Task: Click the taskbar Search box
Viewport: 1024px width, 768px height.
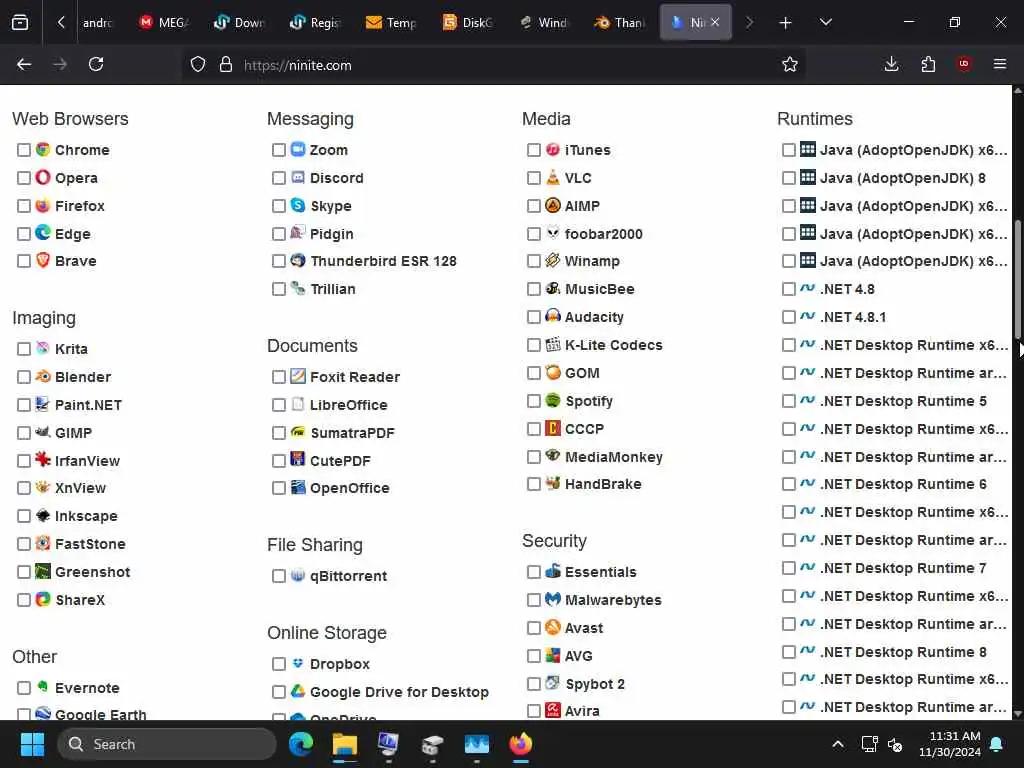Action: point(167,744)
